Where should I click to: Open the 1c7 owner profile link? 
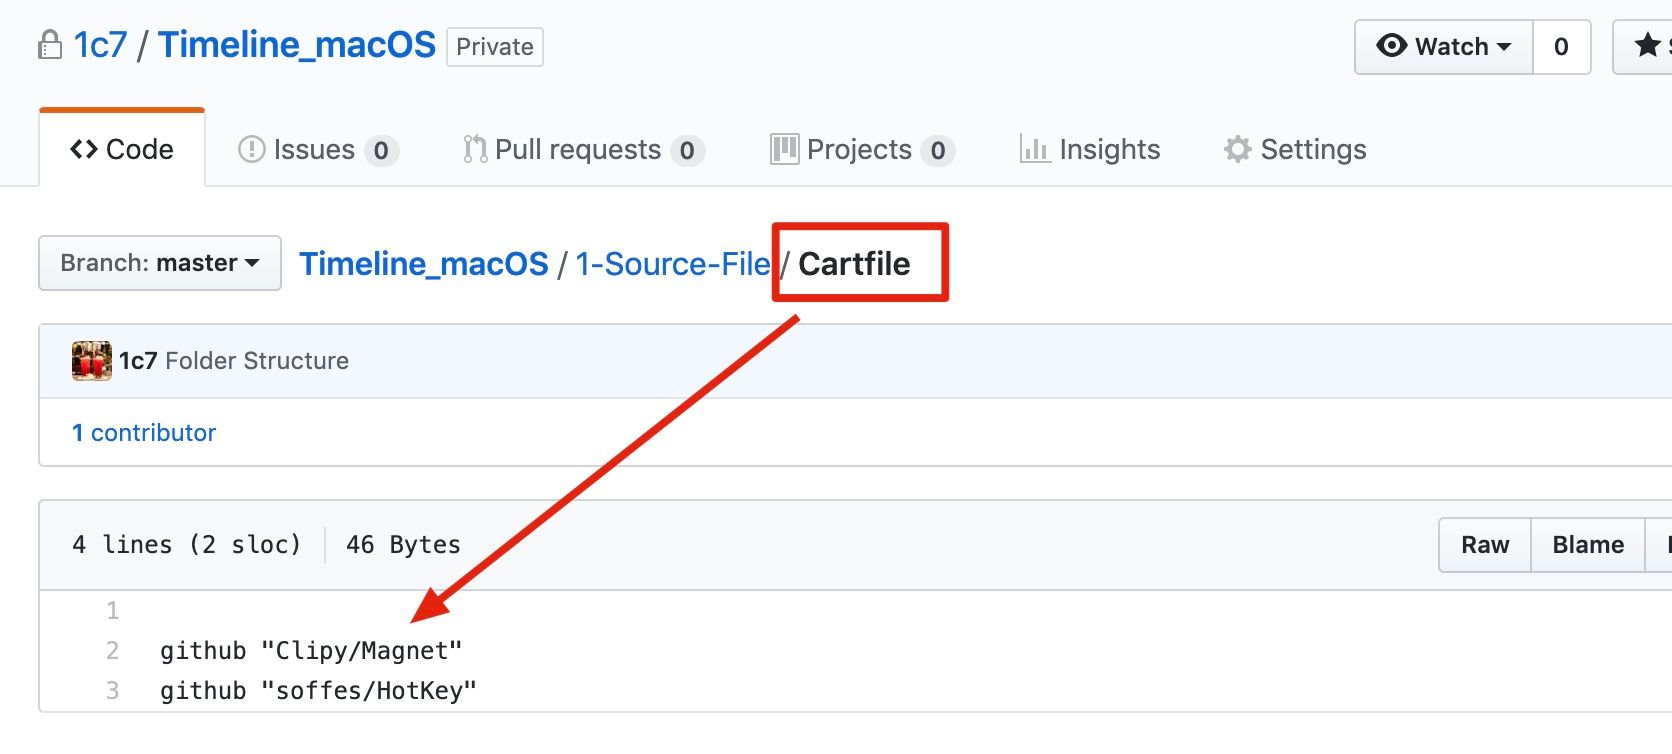point(100,45)
